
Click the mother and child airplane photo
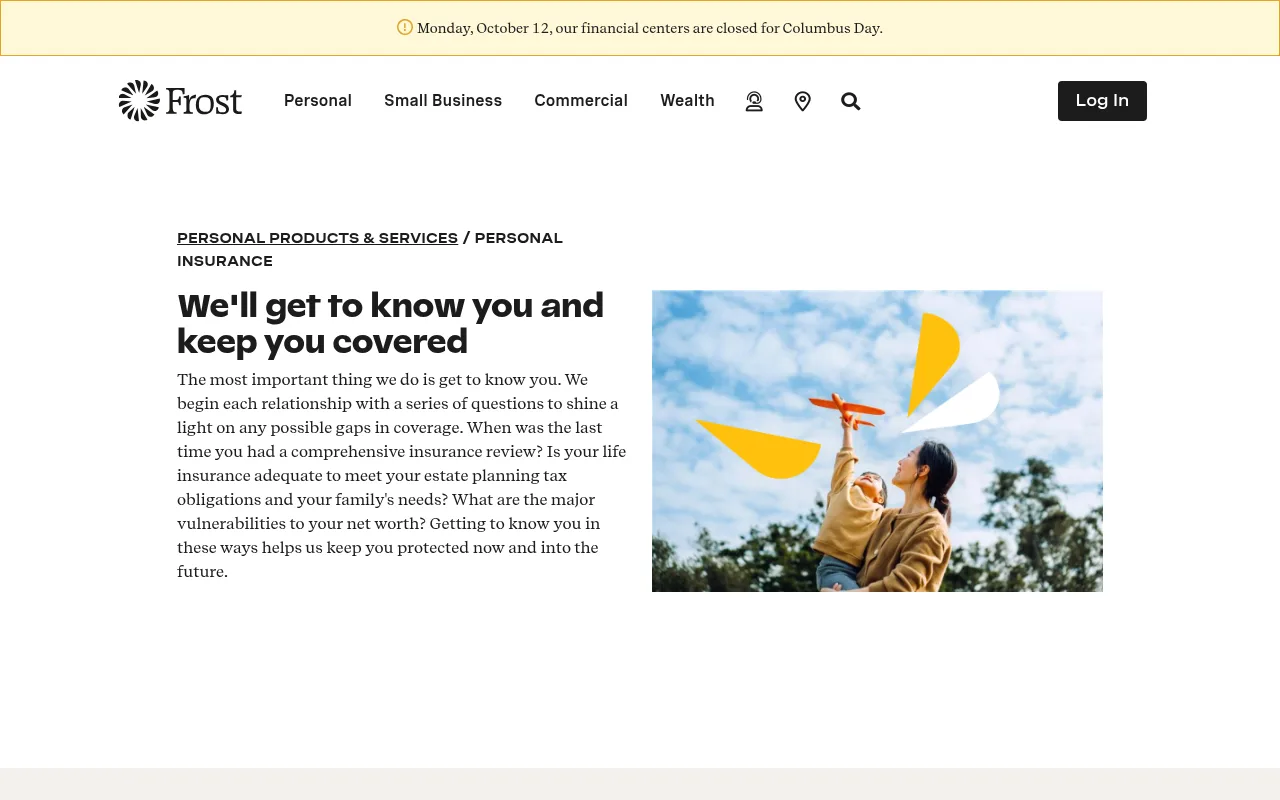pos(877,441)
